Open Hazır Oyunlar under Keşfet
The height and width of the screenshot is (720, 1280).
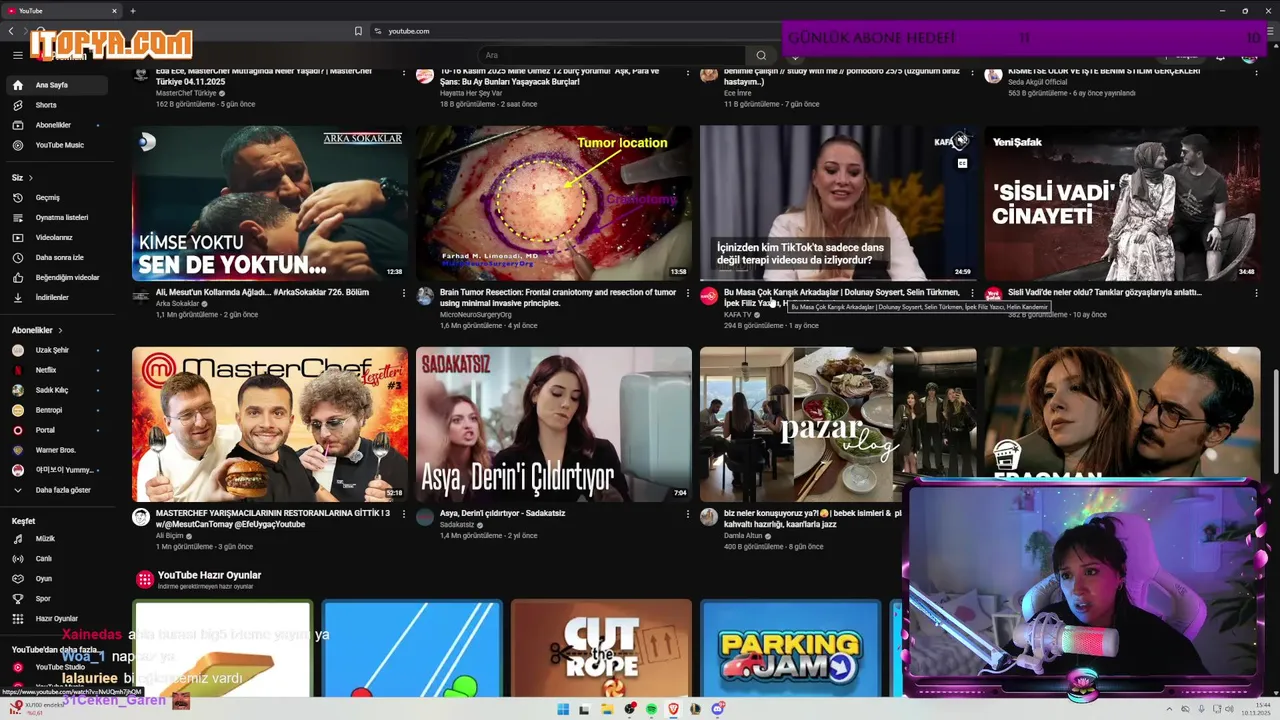pos(56,618)
